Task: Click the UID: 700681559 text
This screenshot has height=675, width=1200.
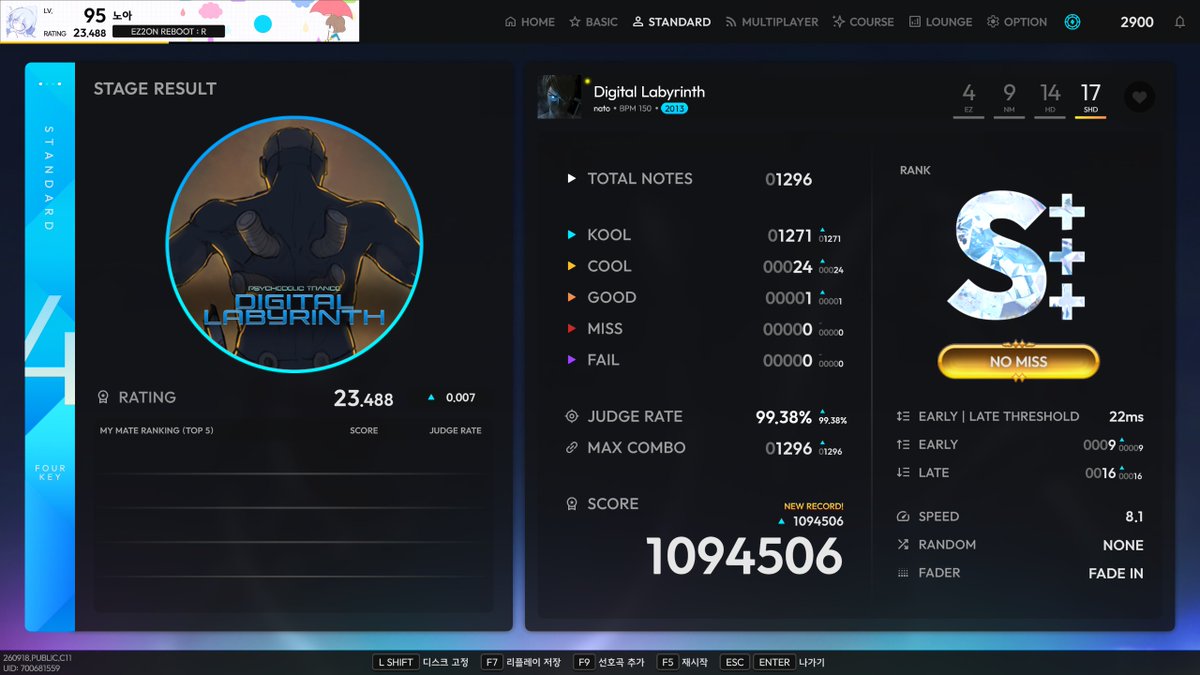Action: (x=32, y=668)
